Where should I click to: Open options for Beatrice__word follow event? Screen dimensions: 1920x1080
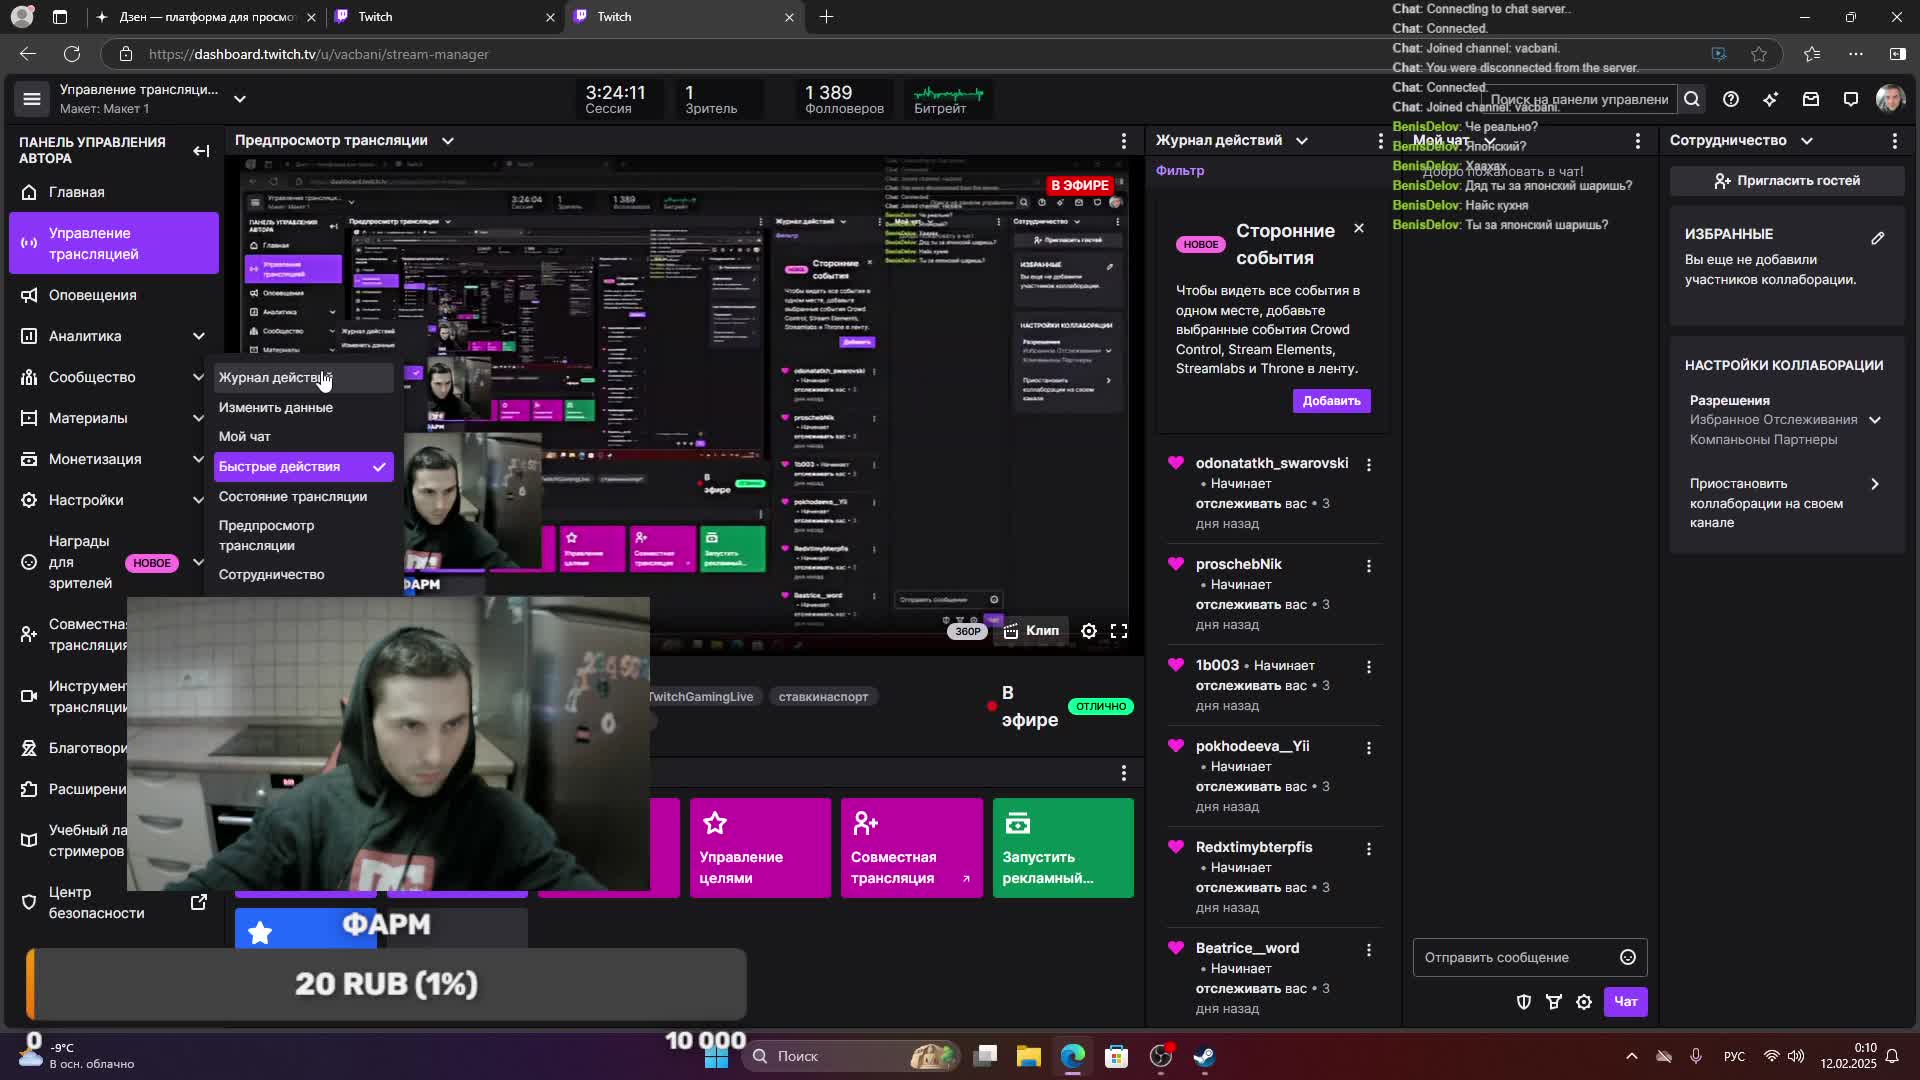click(1369, 950)
